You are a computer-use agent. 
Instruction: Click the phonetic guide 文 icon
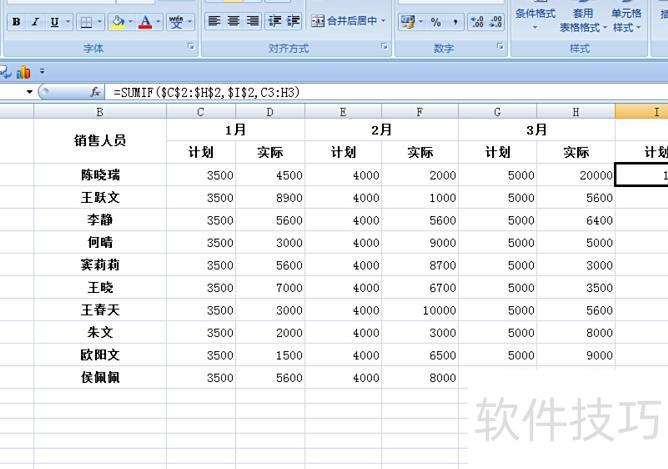pyautogui.click(x=176, y=22)
